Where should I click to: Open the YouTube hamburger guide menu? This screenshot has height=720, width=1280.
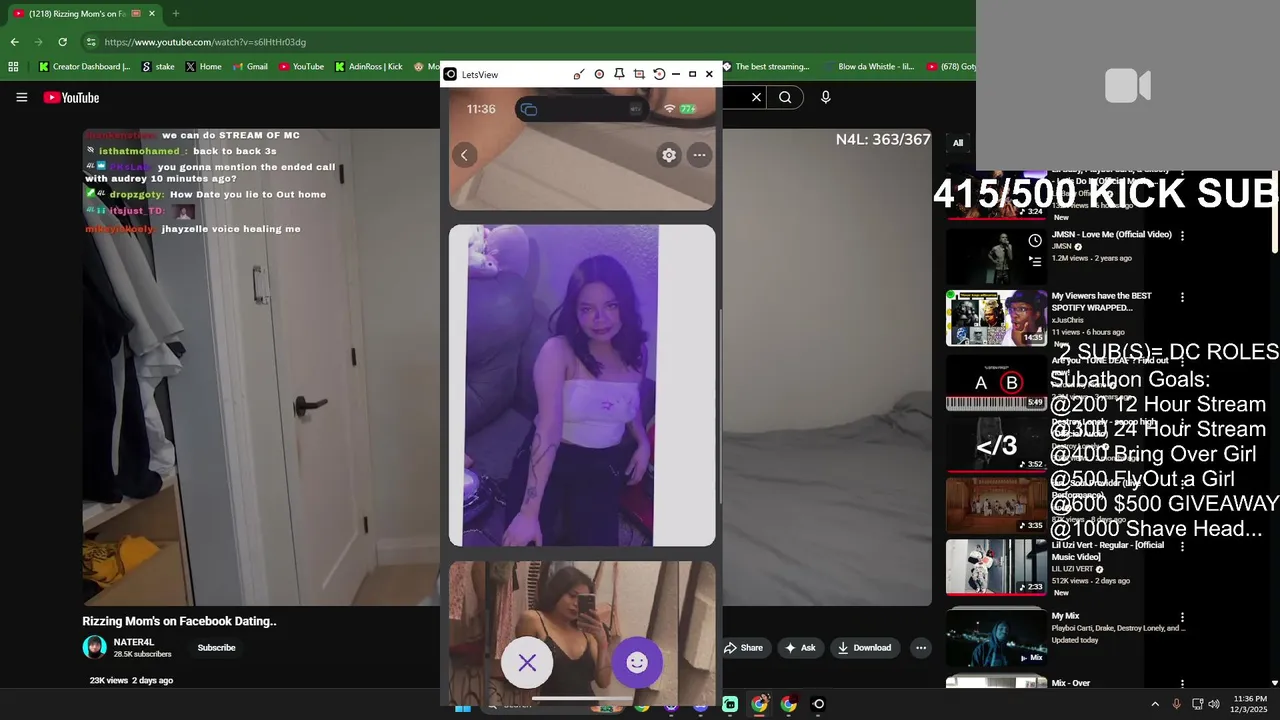coord(21,97)
